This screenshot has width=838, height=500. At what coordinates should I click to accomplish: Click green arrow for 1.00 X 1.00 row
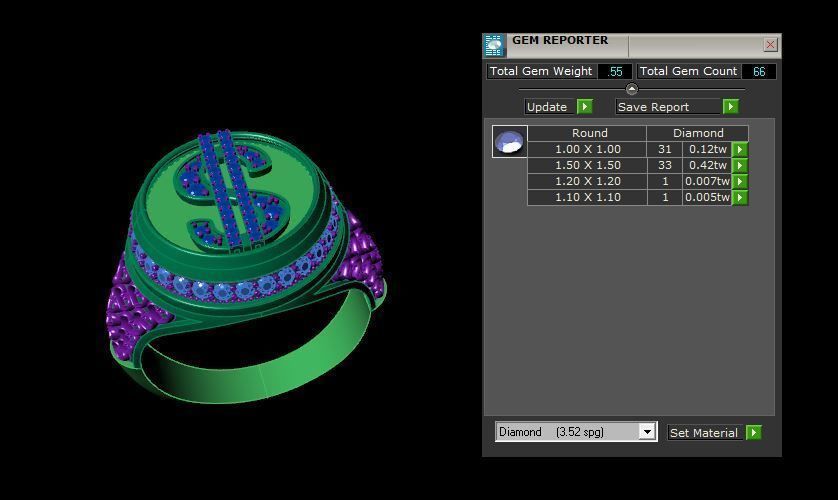click(740, 150)
